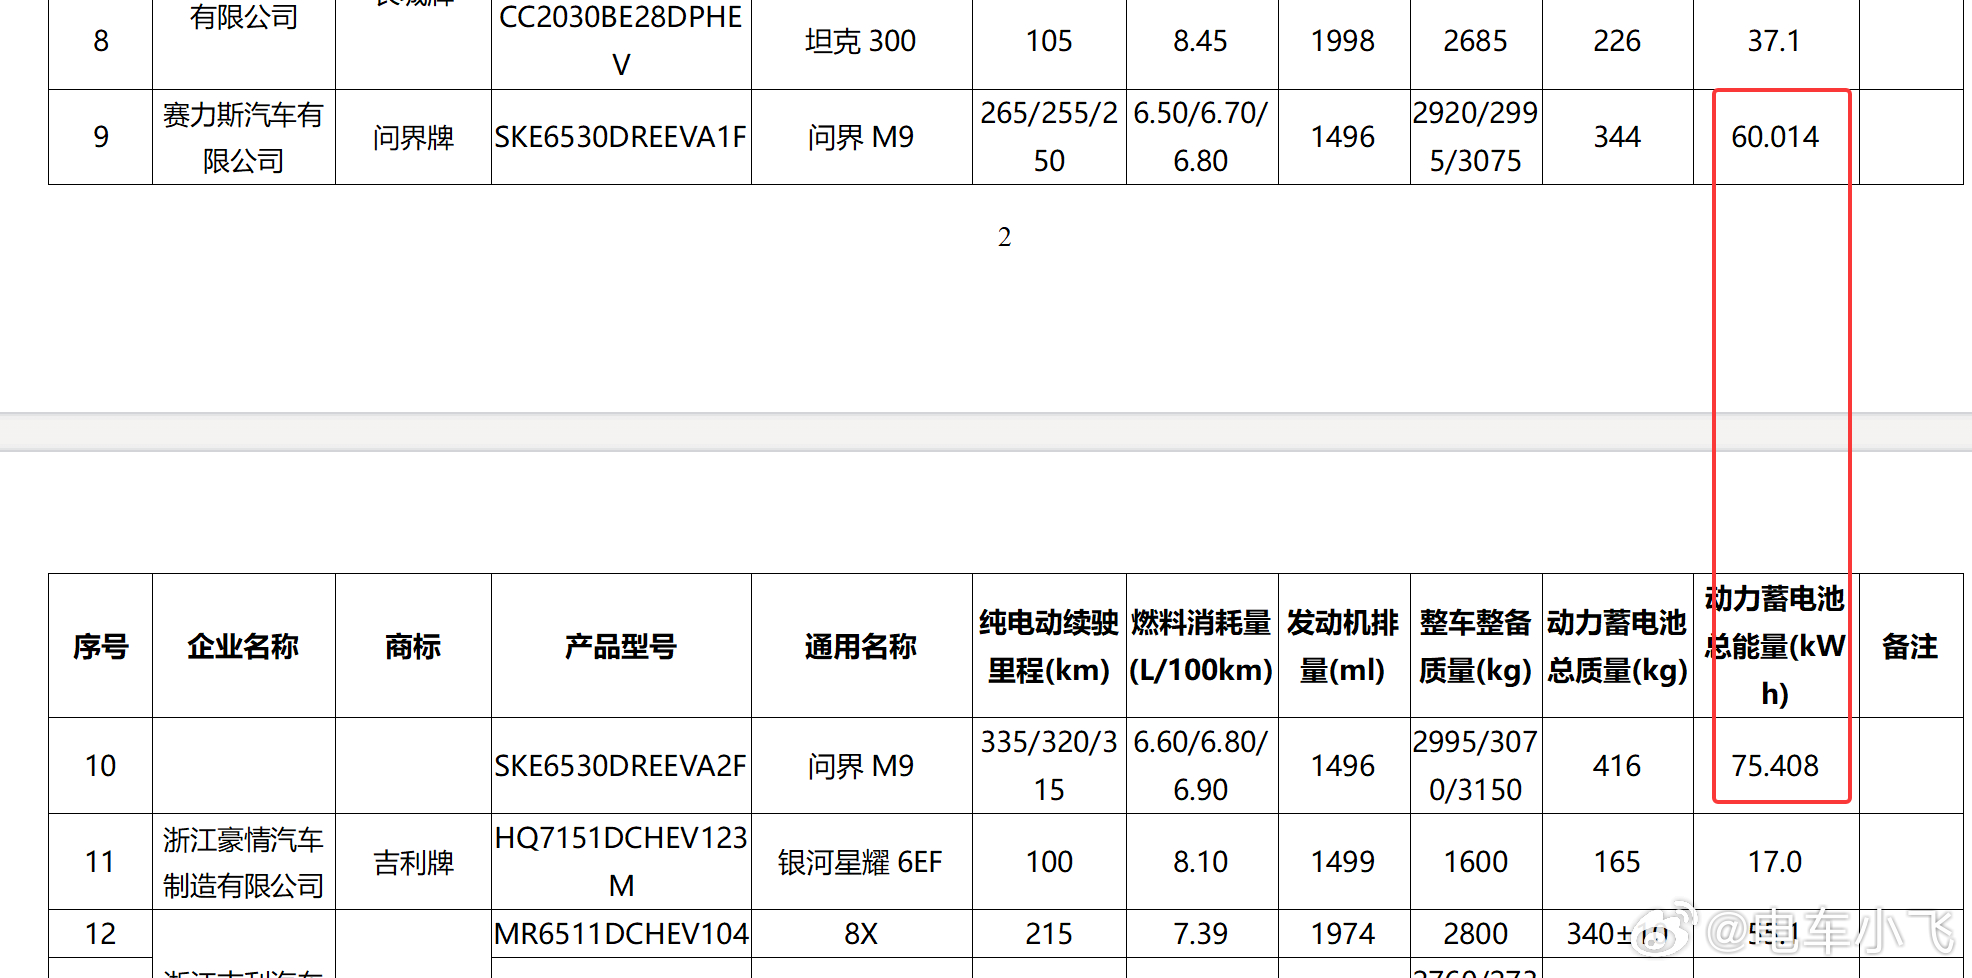Select the engine displacement value "1974"
The width and height of the screenshot is (1972, 978).
tap(1343, 934)
